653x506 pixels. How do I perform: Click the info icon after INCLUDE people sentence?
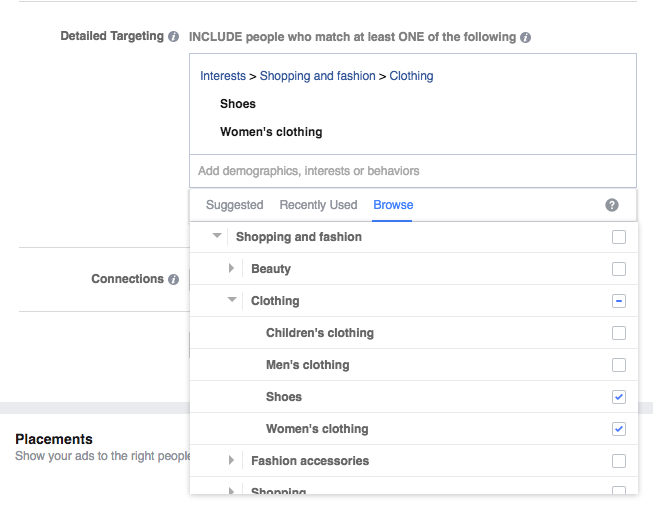coord(526,37)
